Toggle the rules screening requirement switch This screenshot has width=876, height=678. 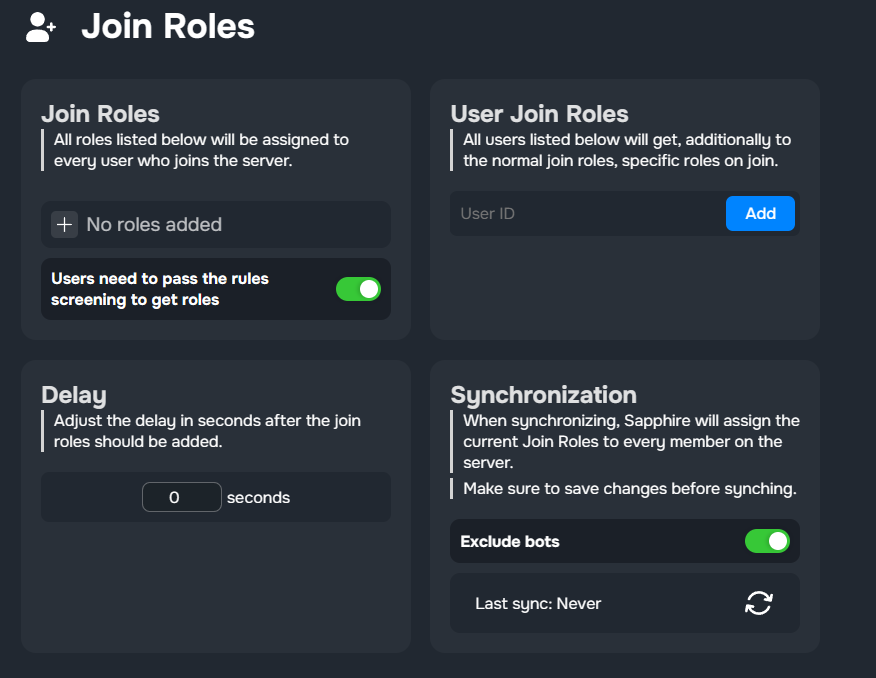click(x=358, y=289)
